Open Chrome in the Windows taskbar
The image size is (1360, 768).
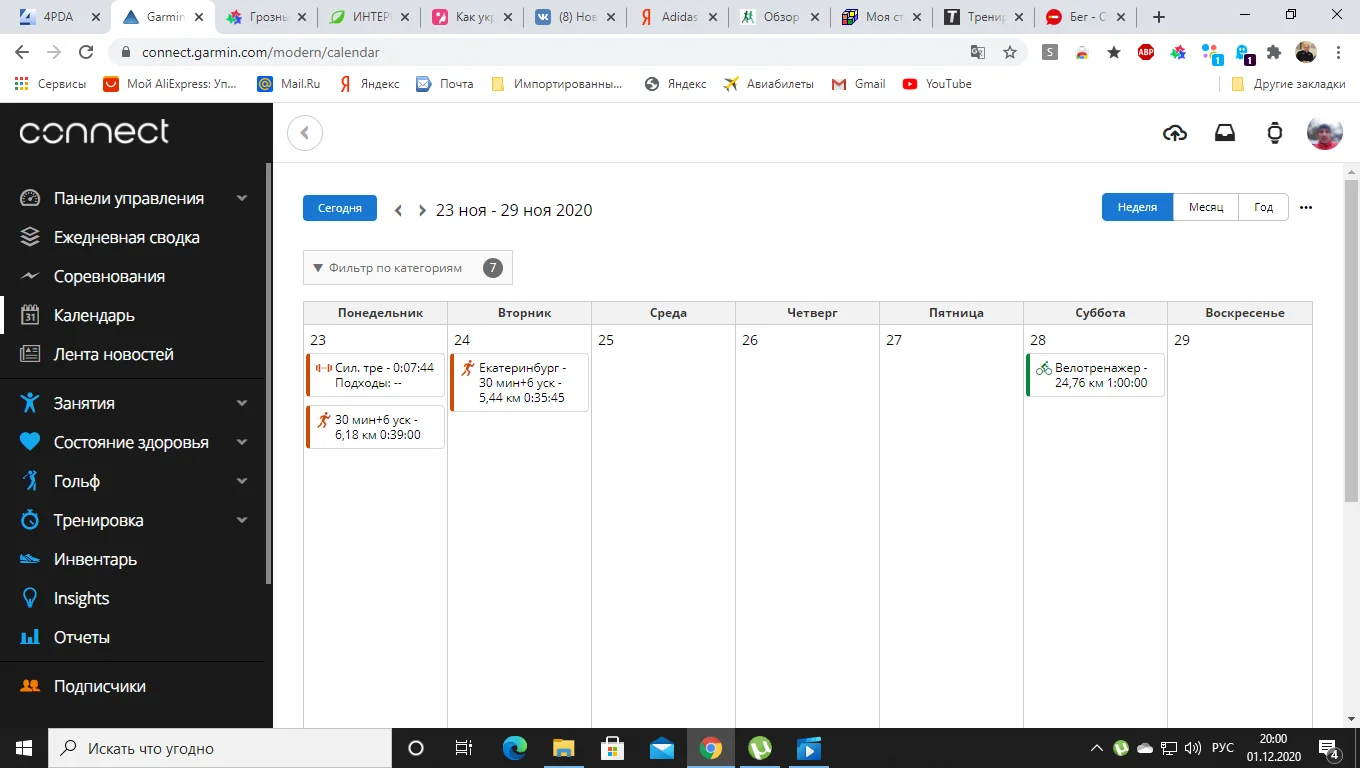pyautogui.click(x=711, y=748)
